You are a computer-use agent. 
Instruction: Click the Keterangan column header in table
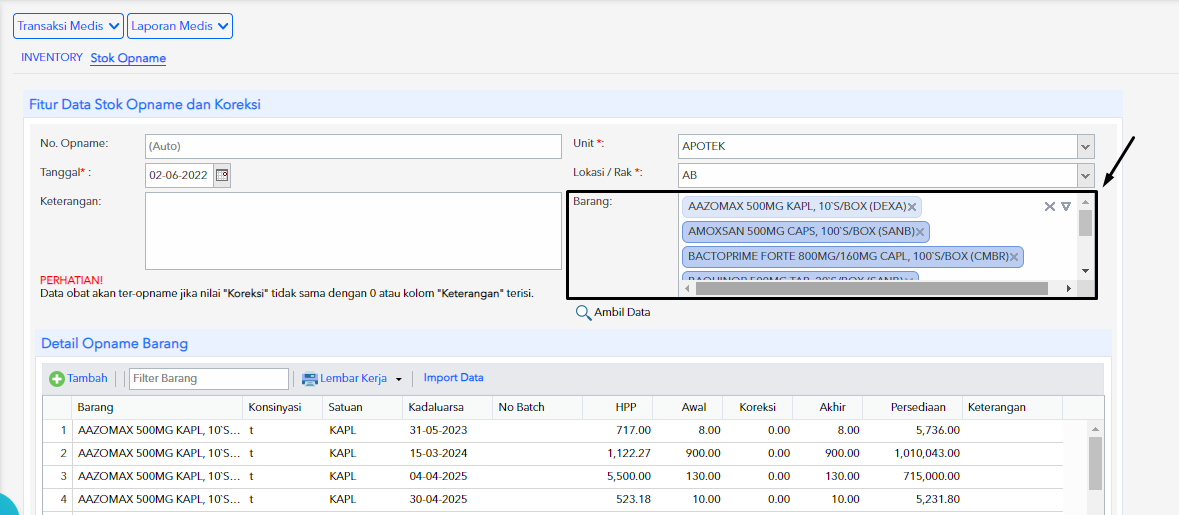(1012, 407)
